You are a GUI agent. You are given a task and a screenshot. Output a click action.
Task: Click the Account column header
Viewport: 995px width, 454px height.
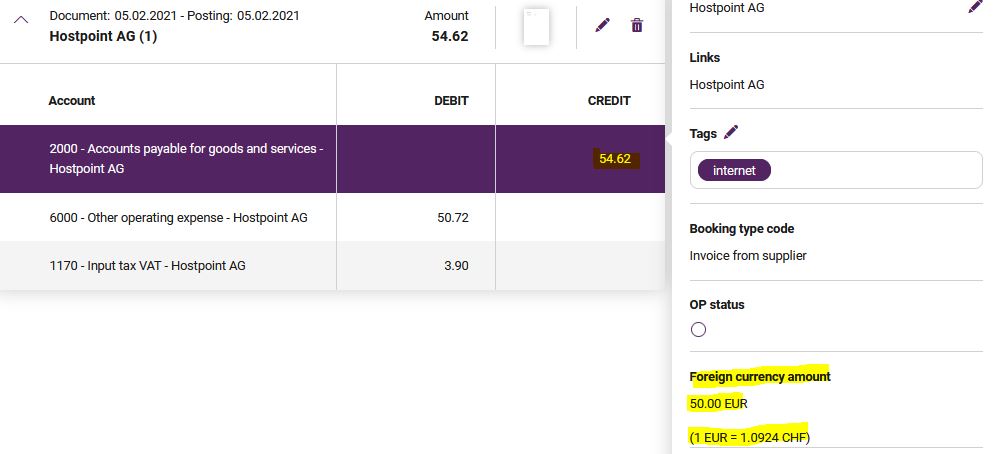point(72,100)
